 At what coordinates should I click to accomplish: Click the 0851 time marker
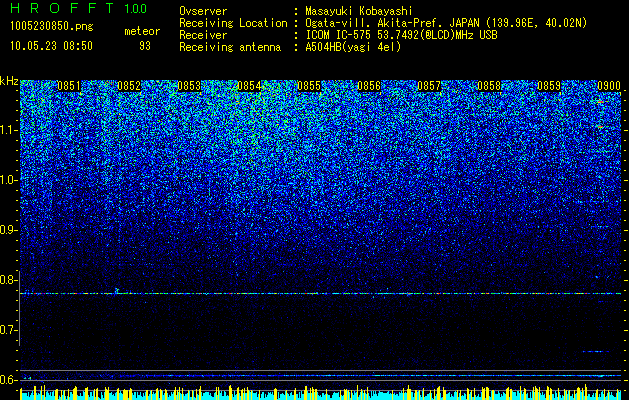pyautogui.click(x=69, y=86)
